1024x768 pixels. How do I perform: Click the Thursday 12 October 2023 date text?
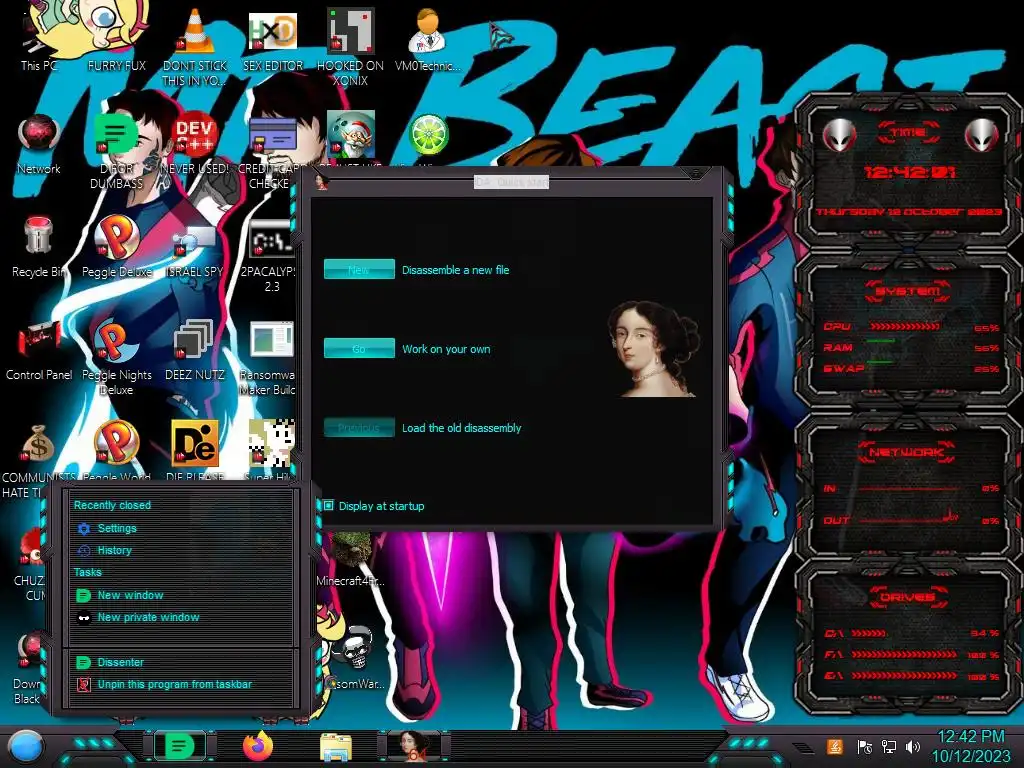(908, 212)
